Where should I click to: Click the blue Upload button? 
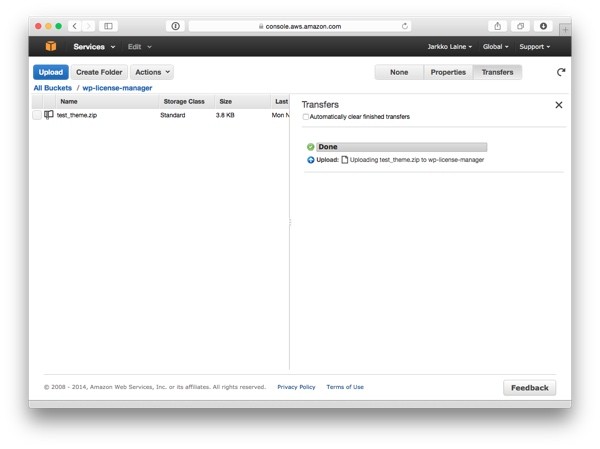click(x=51, y=72)
